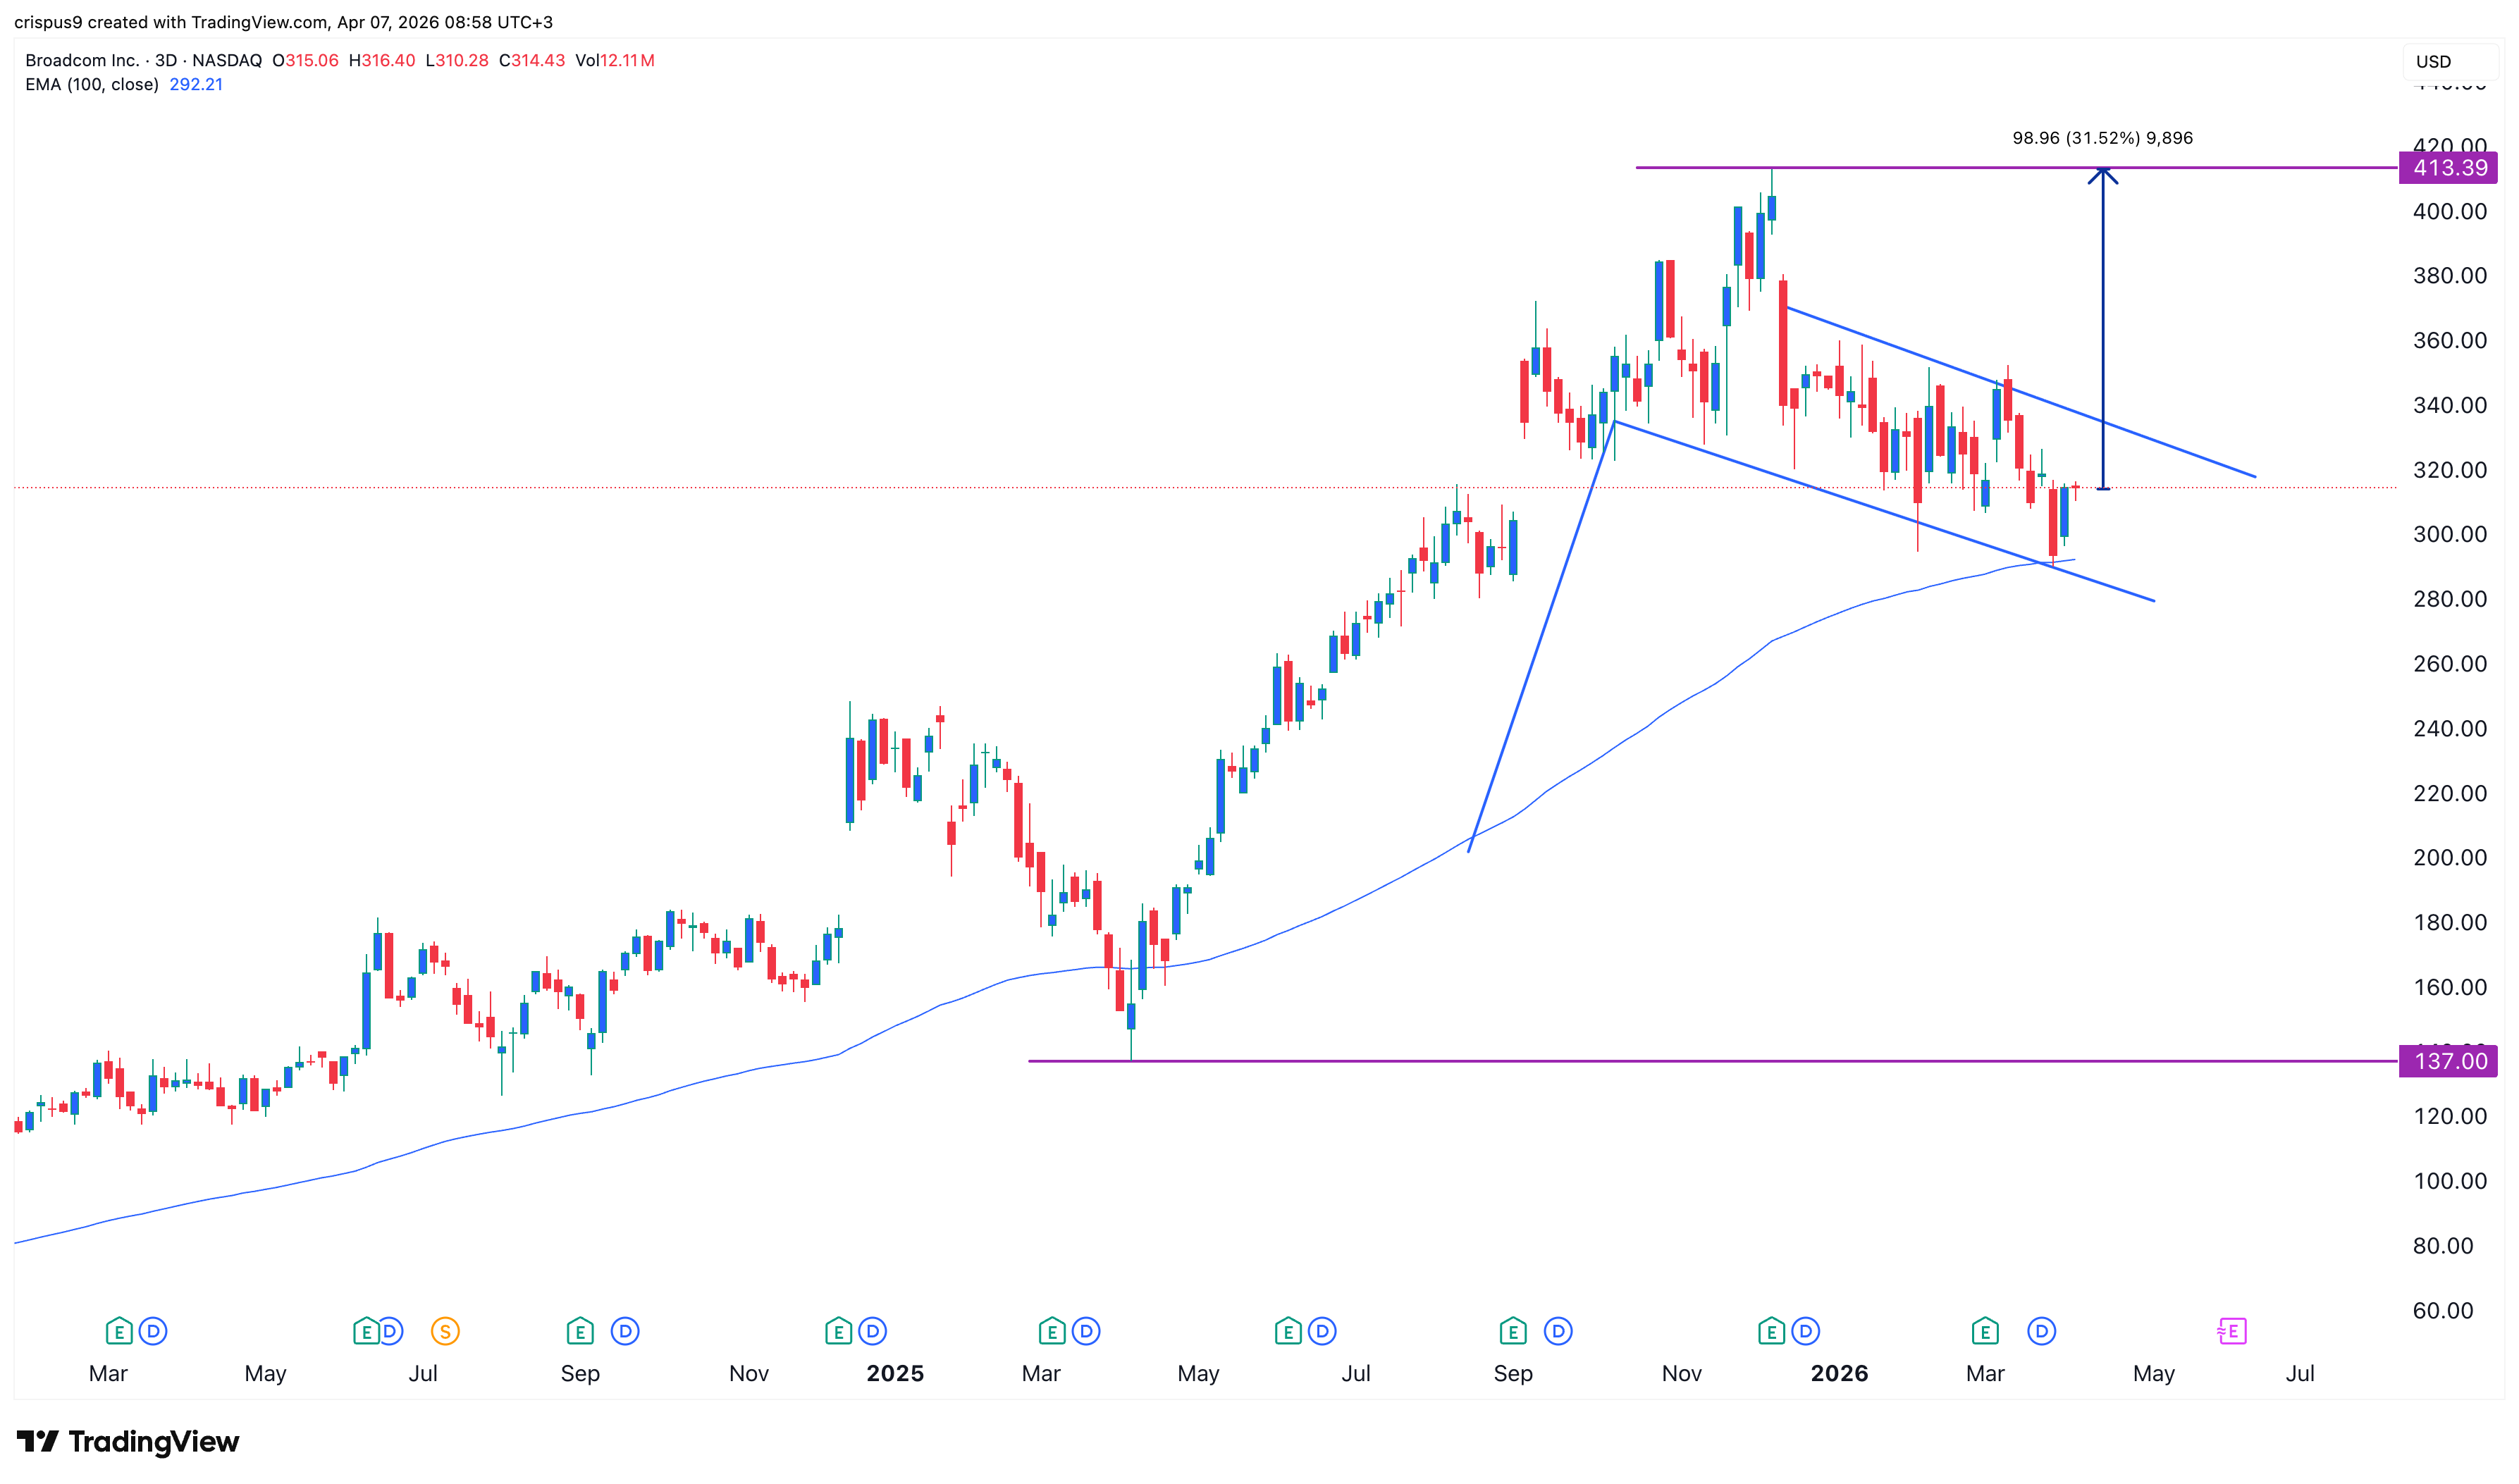Select the 413.39 purple price label
The image size is (2519, 1484).
(2448, 168)
